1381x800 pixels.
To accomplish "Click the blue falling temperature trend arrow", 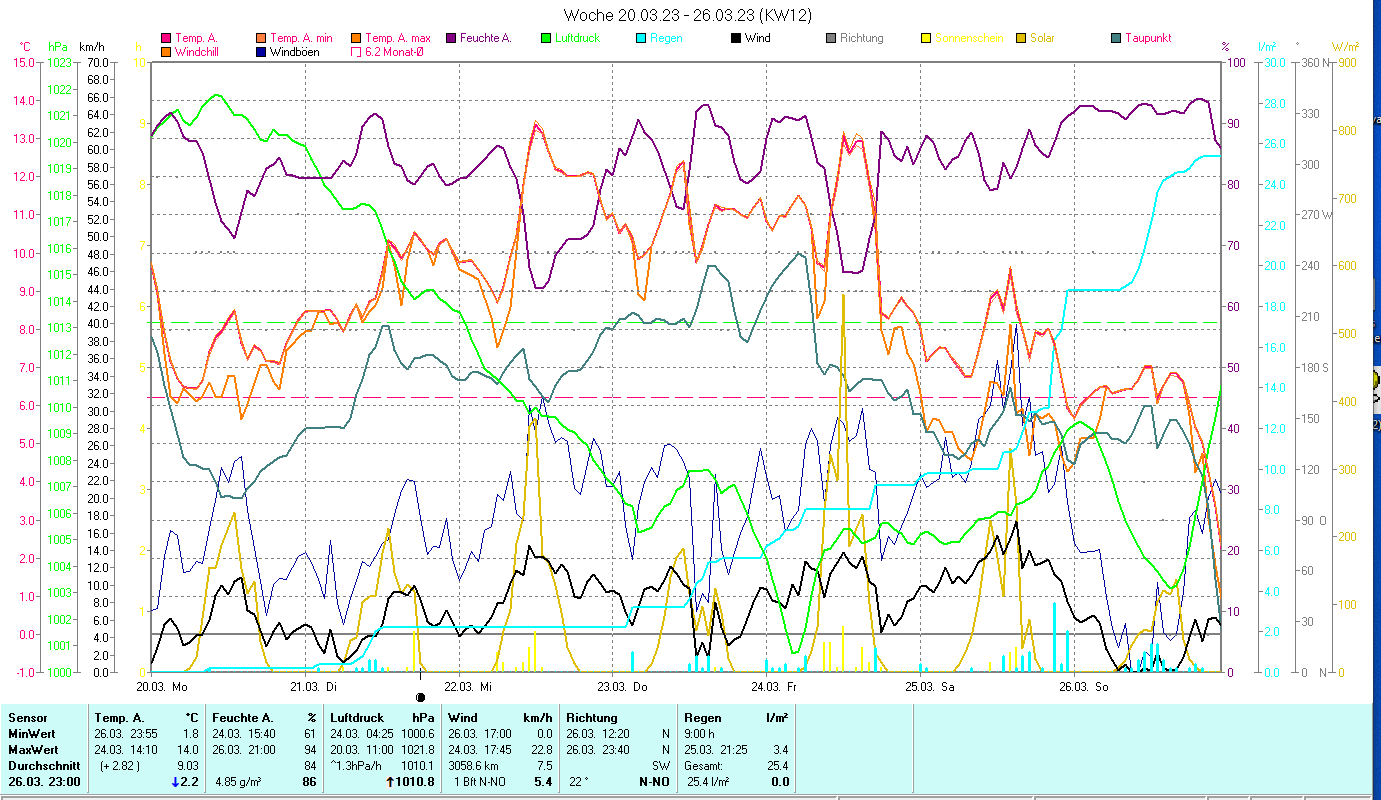I will coord(176,781).
